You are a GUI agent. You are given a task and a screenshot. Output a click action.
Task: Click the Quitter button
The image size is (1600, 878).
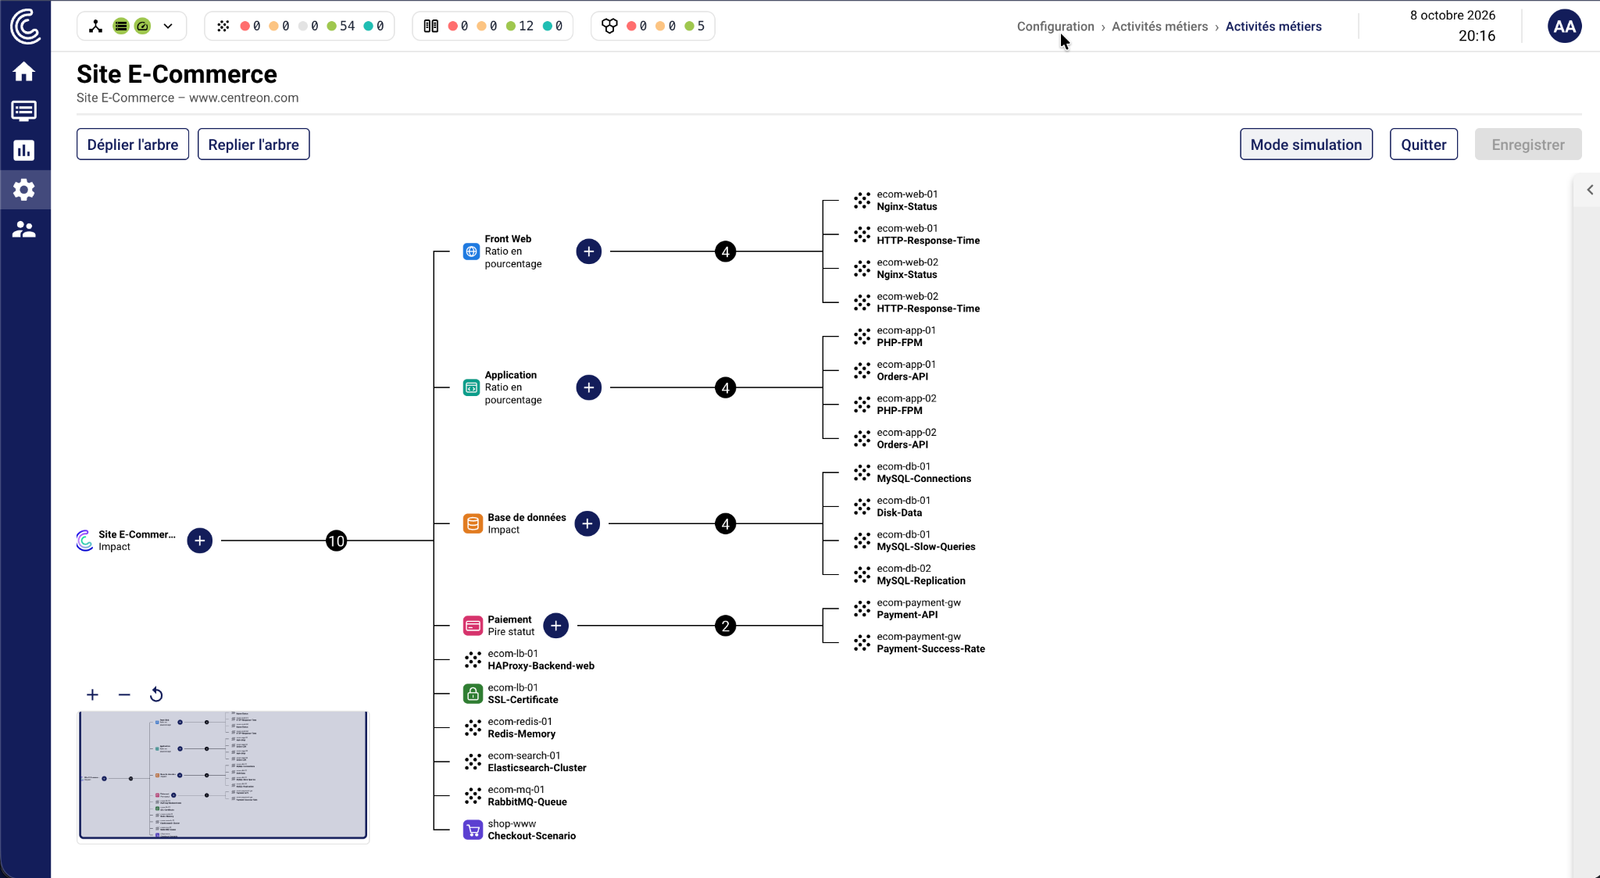pyautogui.click(x=1424, y=145)
